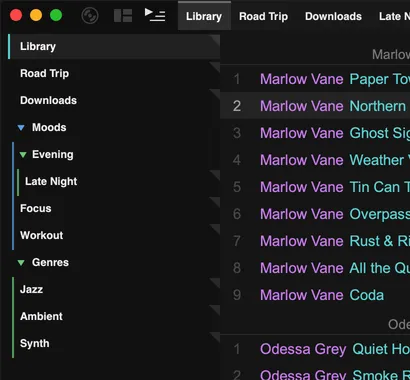Select Library in the sidebar
Image resolution: width=410 pixels, height=380 pixels.
114,47
